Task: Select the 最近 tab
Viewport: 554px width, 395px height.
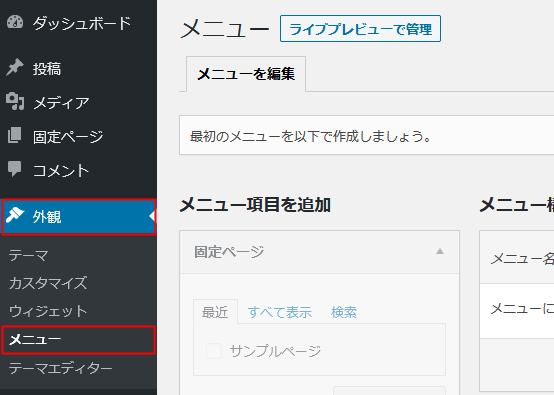Action: tap(215, 312)
